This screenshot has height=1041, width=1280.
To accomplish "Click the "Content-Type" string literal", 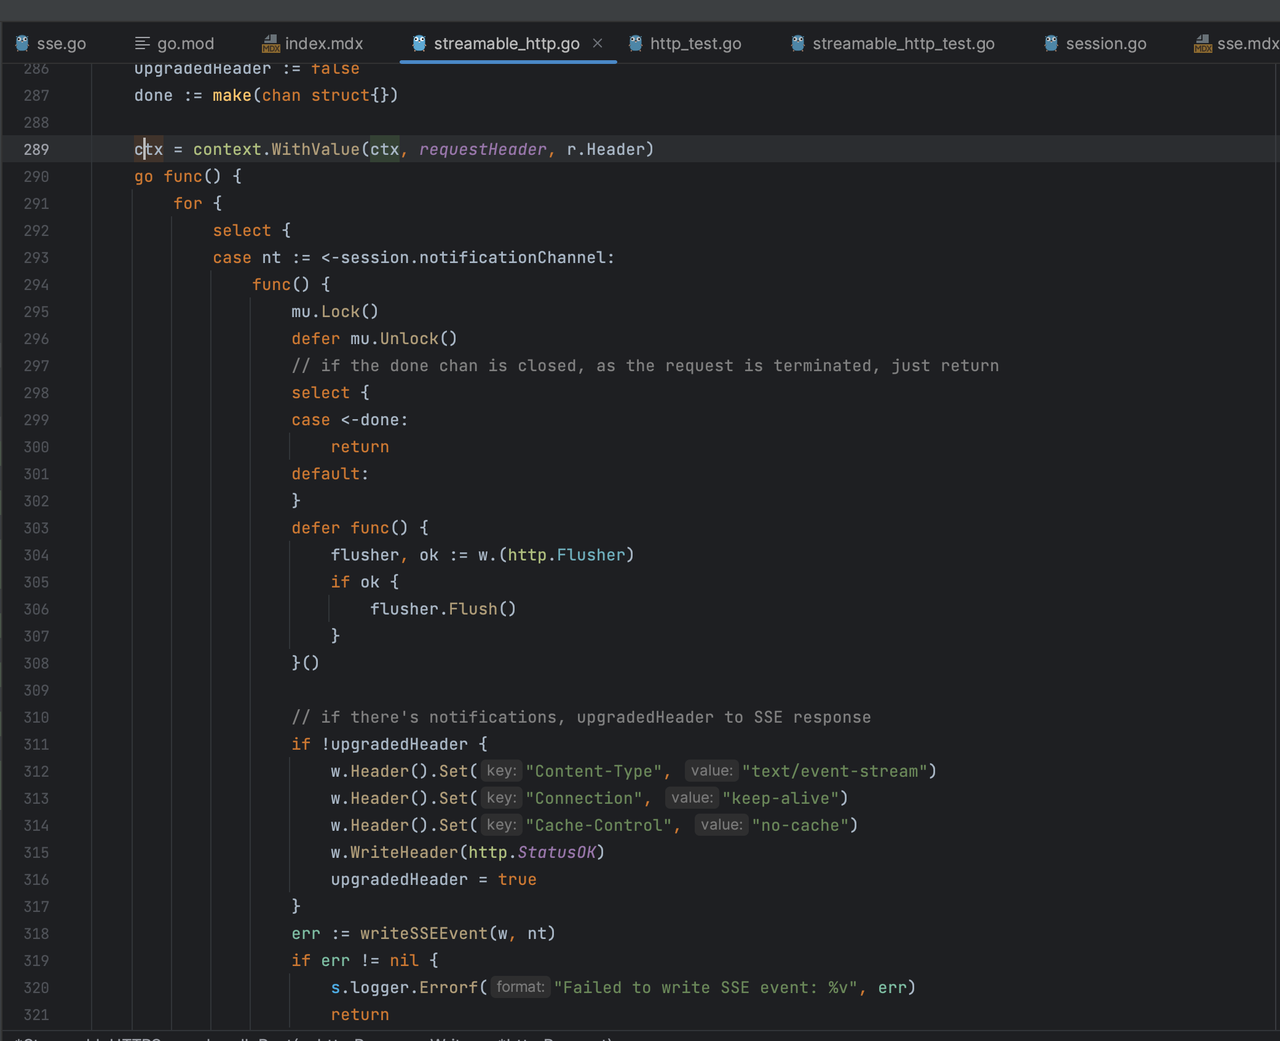I will click(x=594, y=770).
